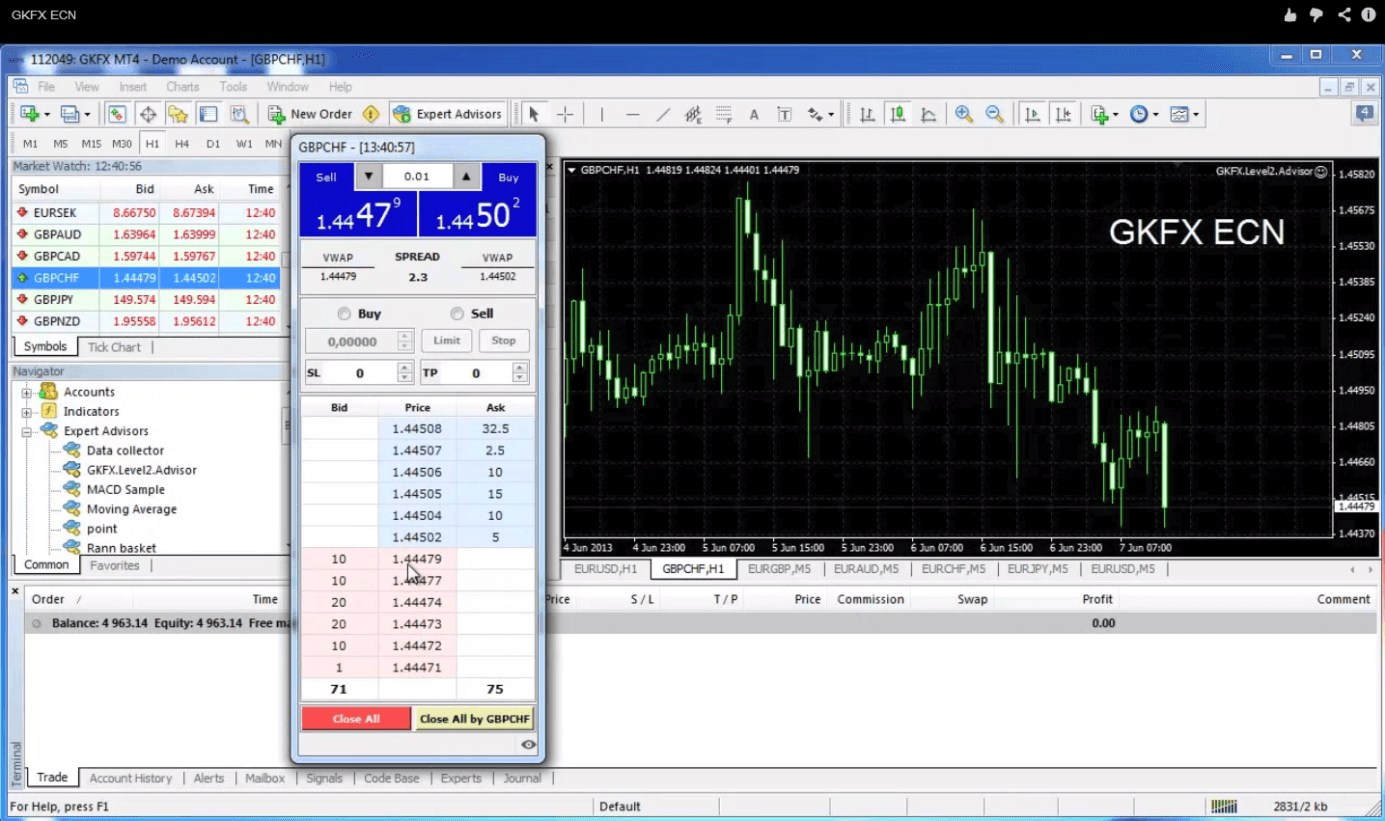Open the Charts menu
This screenshot has width=1385, height=821.
coord(183,87)
